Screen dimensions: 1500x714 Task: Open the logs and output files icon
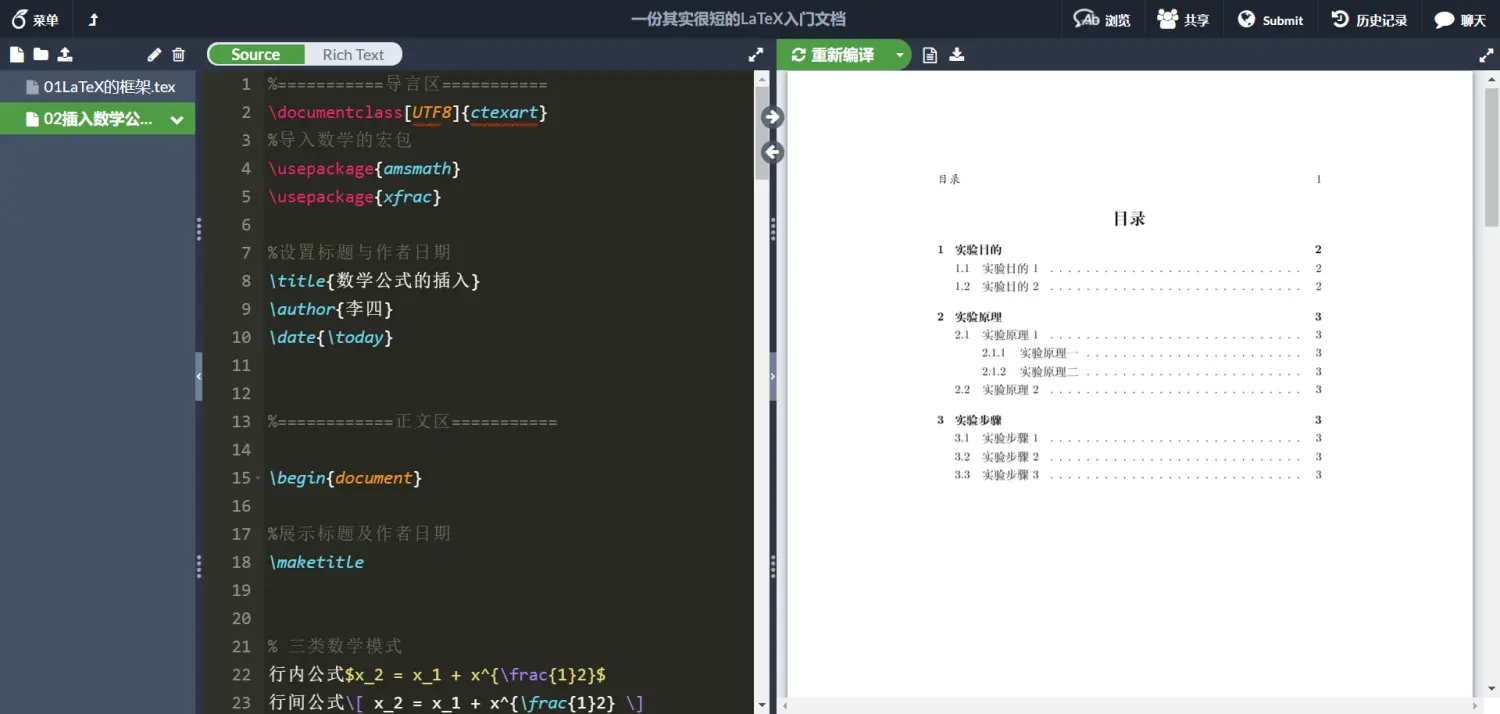click(x=930, y=55)
